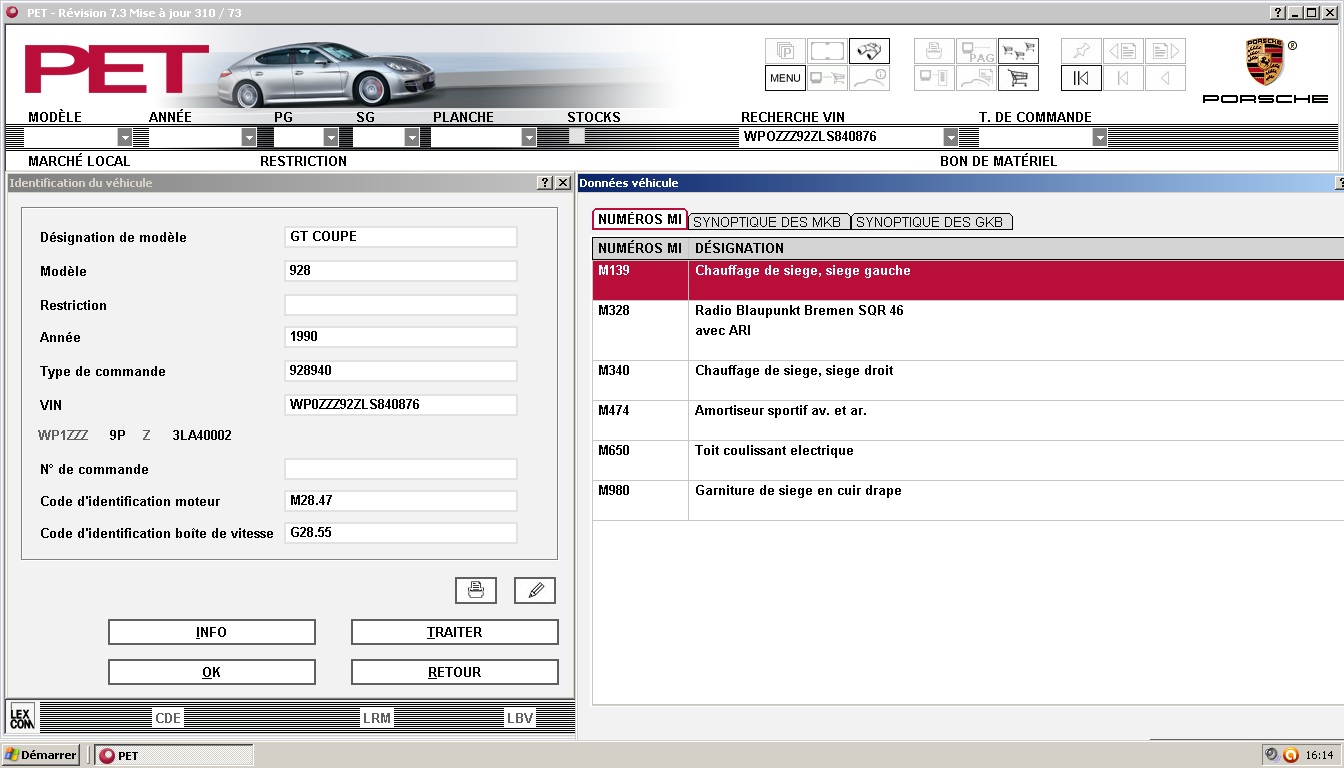Image resolution: width=1344 pixels, height=768 pixels.
Task: Select the M340 Chauffage siege droit row
Action: click(x=968, y=381)
